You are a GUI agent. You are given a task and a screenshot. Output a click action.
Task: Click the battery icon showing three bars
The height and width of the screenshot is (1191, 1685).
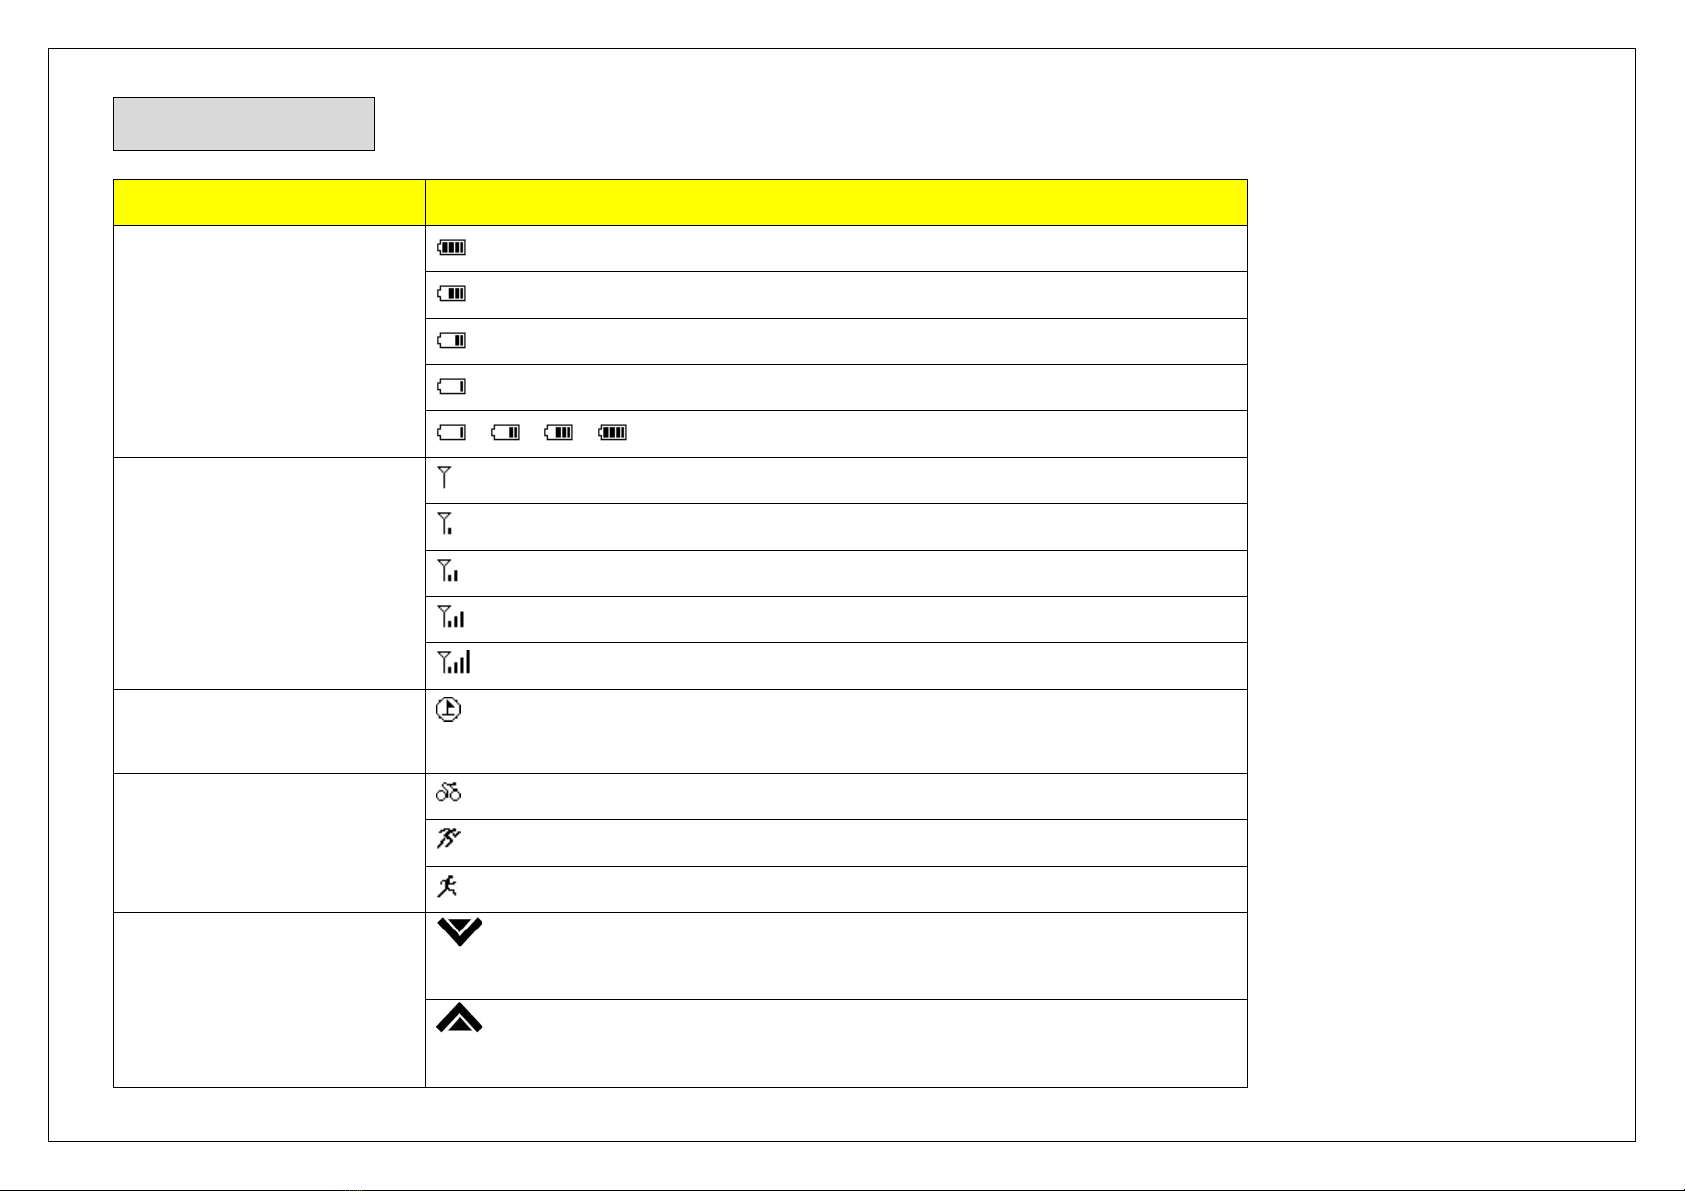452,294
